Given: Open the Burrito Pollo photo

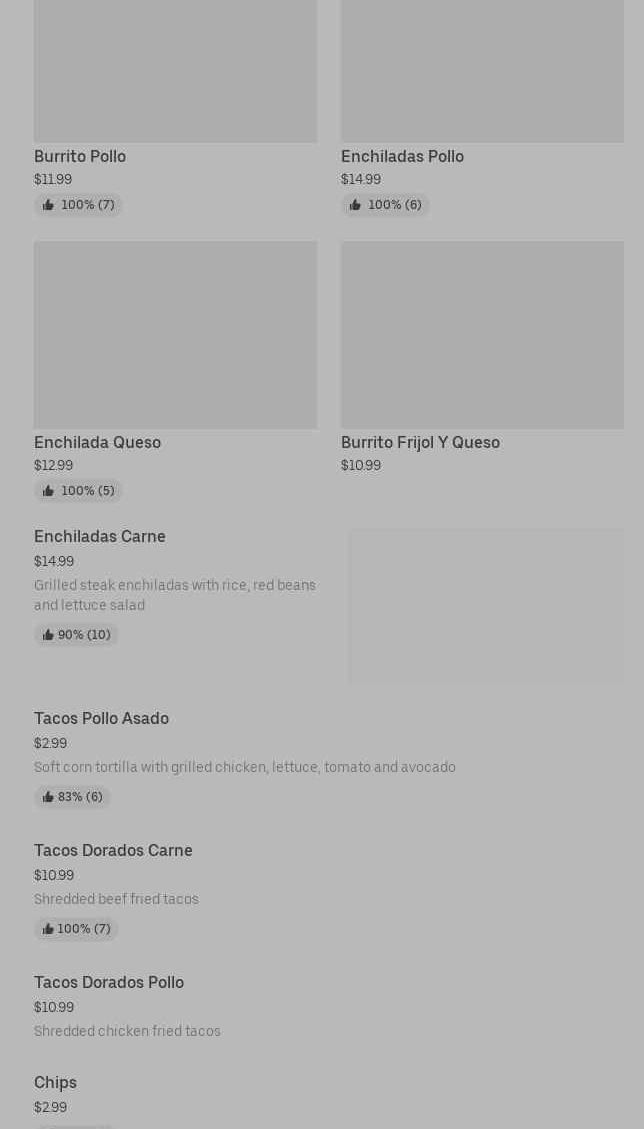Looking at the screenshot, I should click(175, 70).
